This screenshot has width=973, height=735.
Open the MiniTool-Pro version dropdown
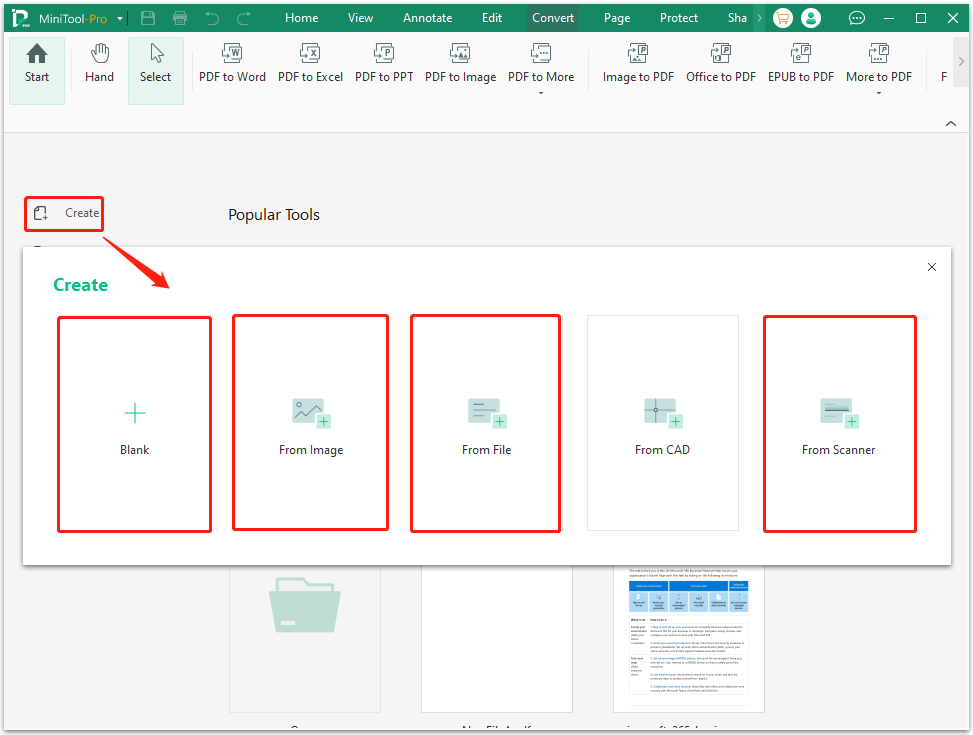click(119, 17)
